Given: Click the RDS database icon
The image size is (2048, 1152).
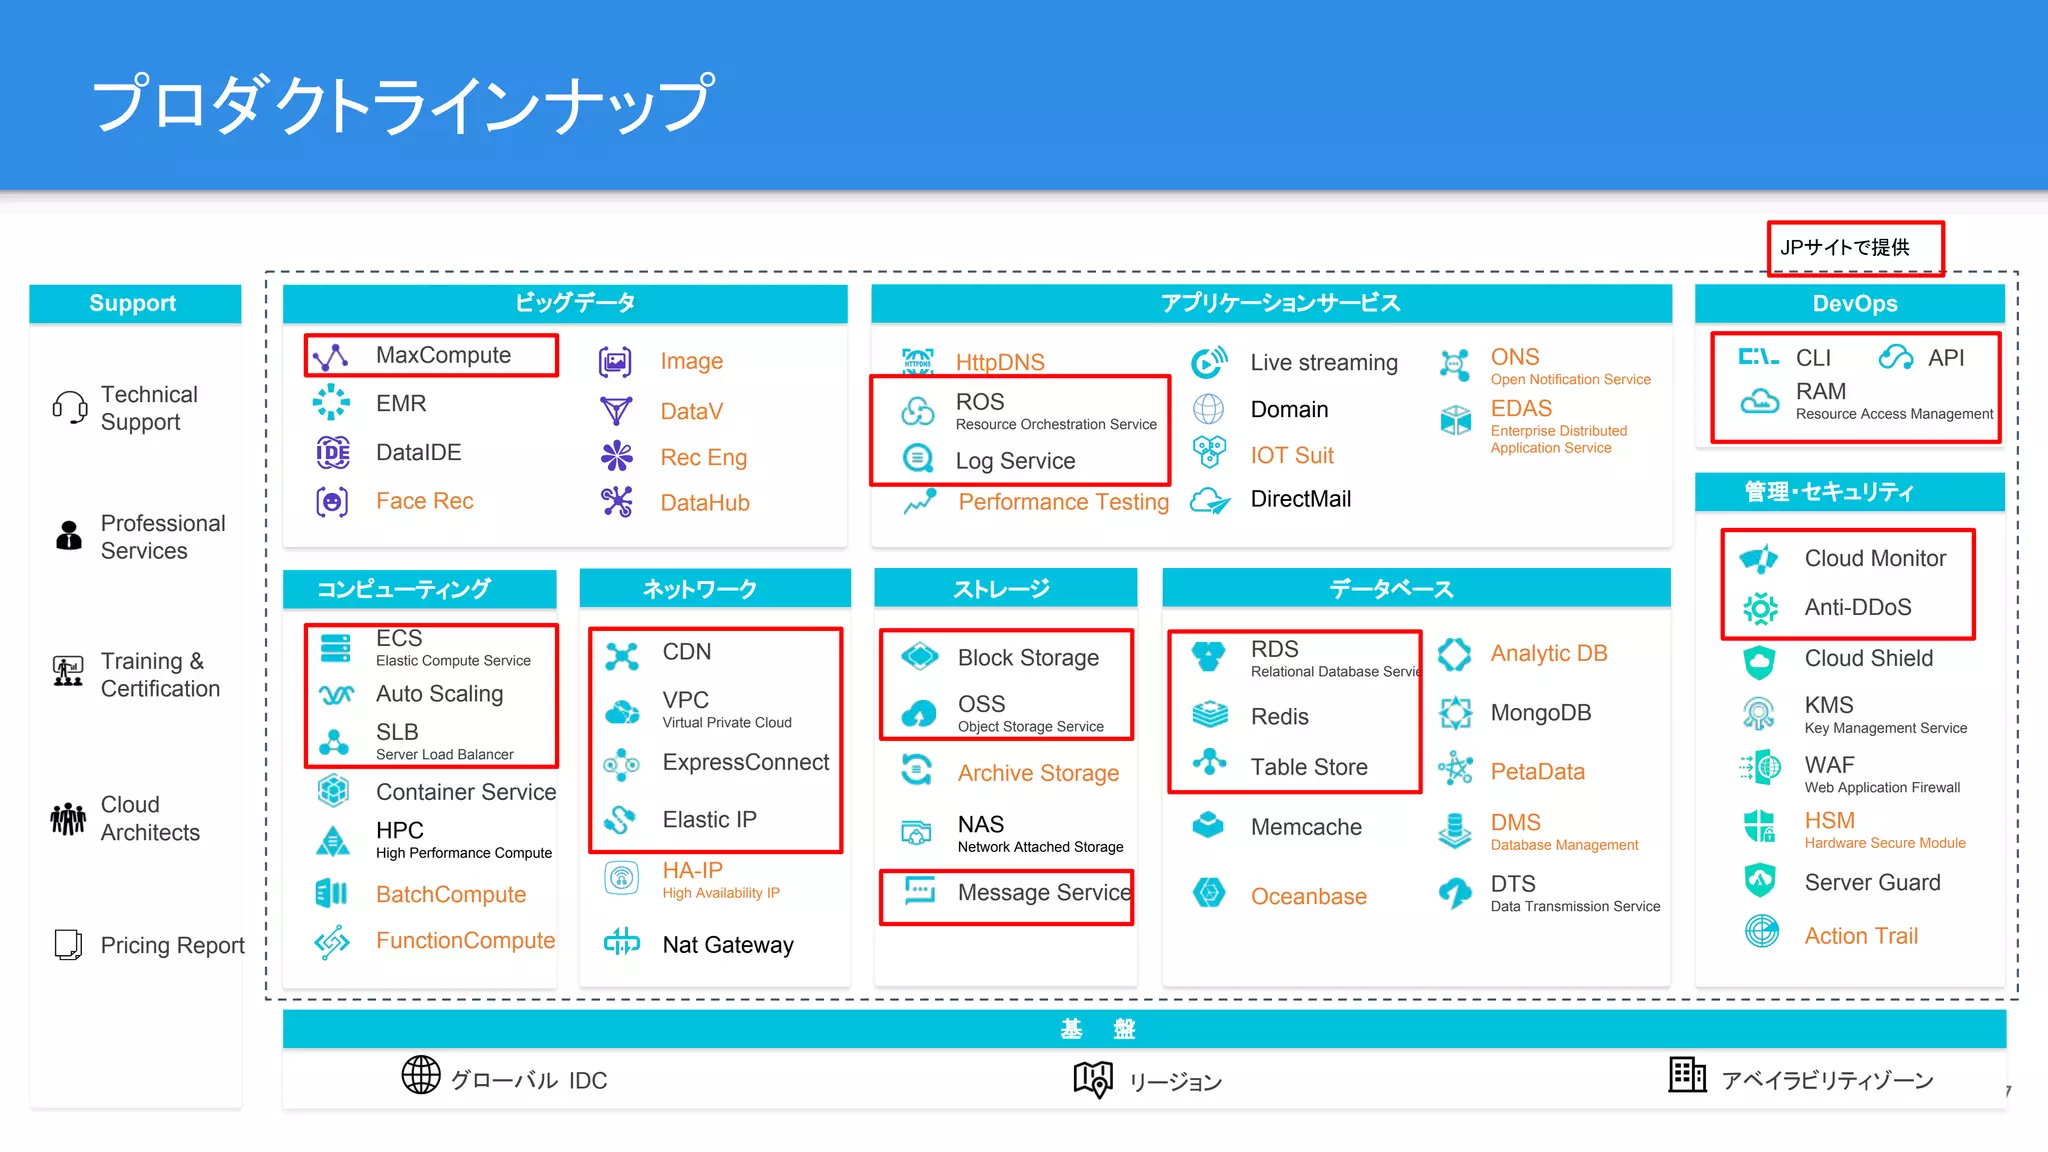Looking at the screenshot, I should point(1209,656).
